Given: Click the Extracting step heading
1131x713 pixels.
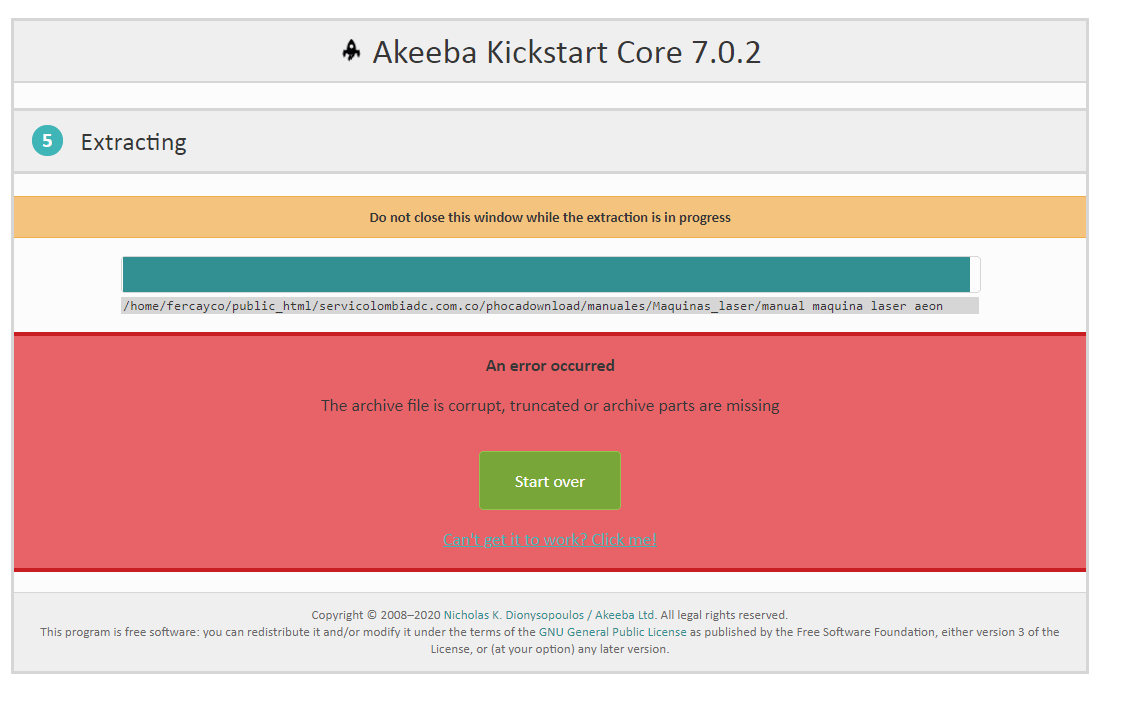Looking at the screenshot, I should click(133, 142).
